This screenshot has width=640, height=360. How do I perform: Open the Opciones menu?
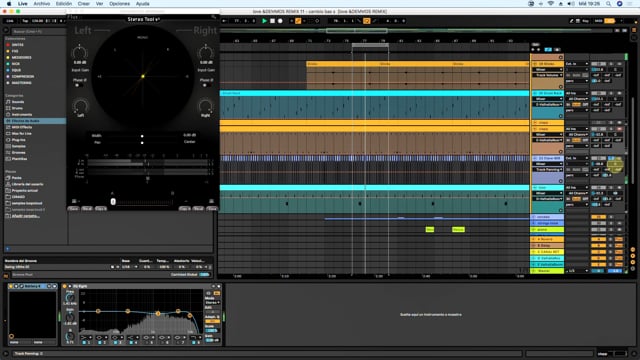tap(119, 4)
